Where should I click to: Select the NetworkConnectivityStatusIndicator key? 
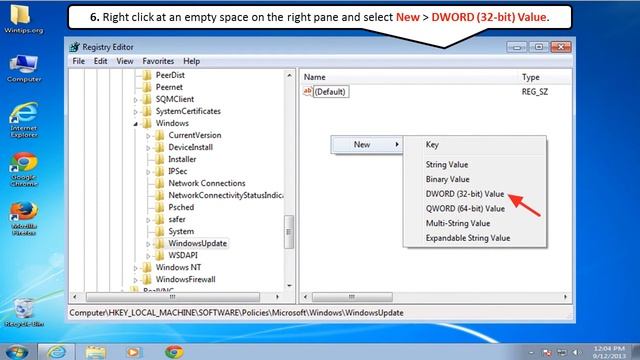click(x=226, y=196)
